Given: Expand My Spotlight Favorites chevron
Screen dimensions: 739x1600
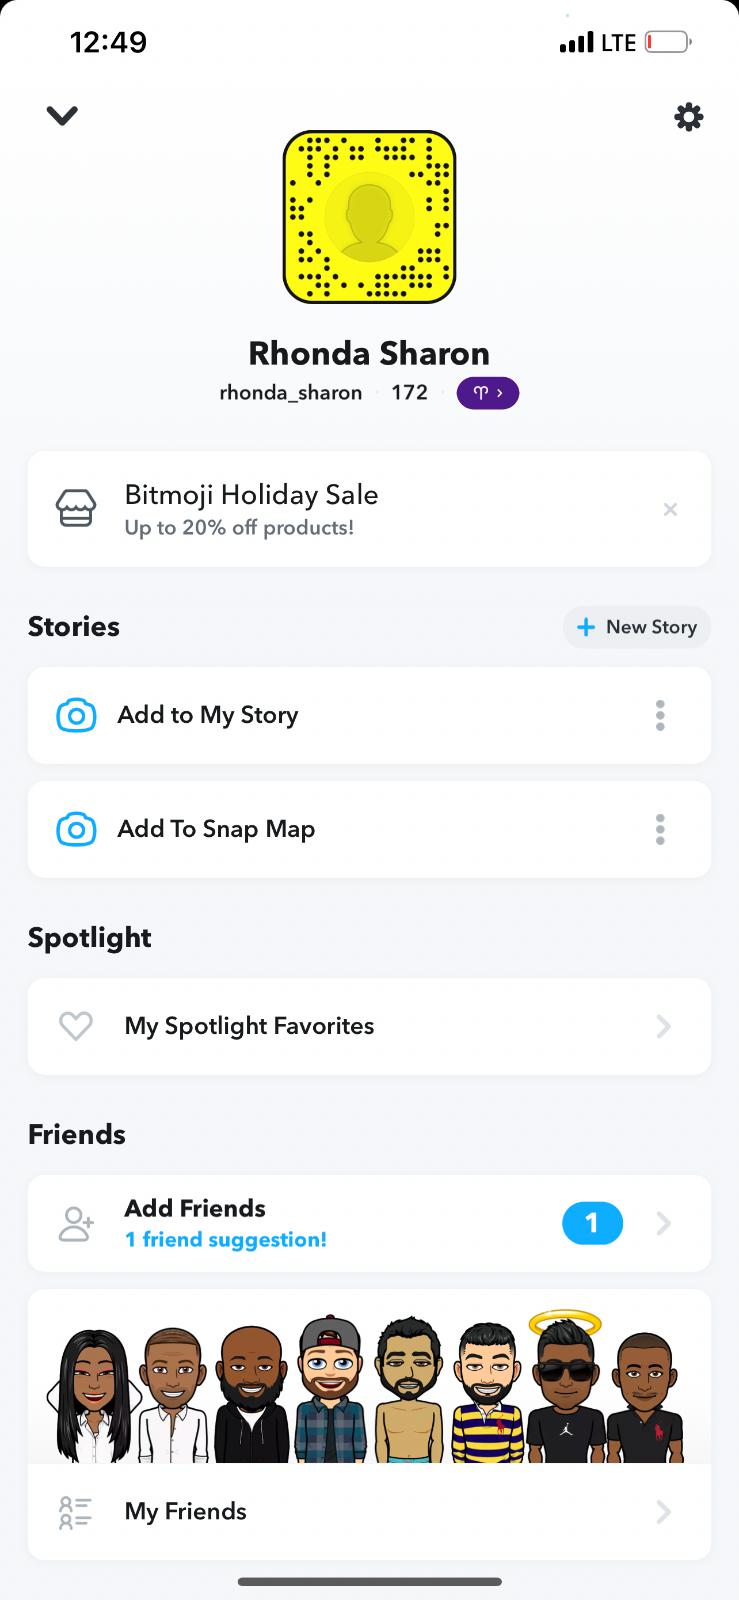Looking at the screenshot, I should coord(663,1026).
